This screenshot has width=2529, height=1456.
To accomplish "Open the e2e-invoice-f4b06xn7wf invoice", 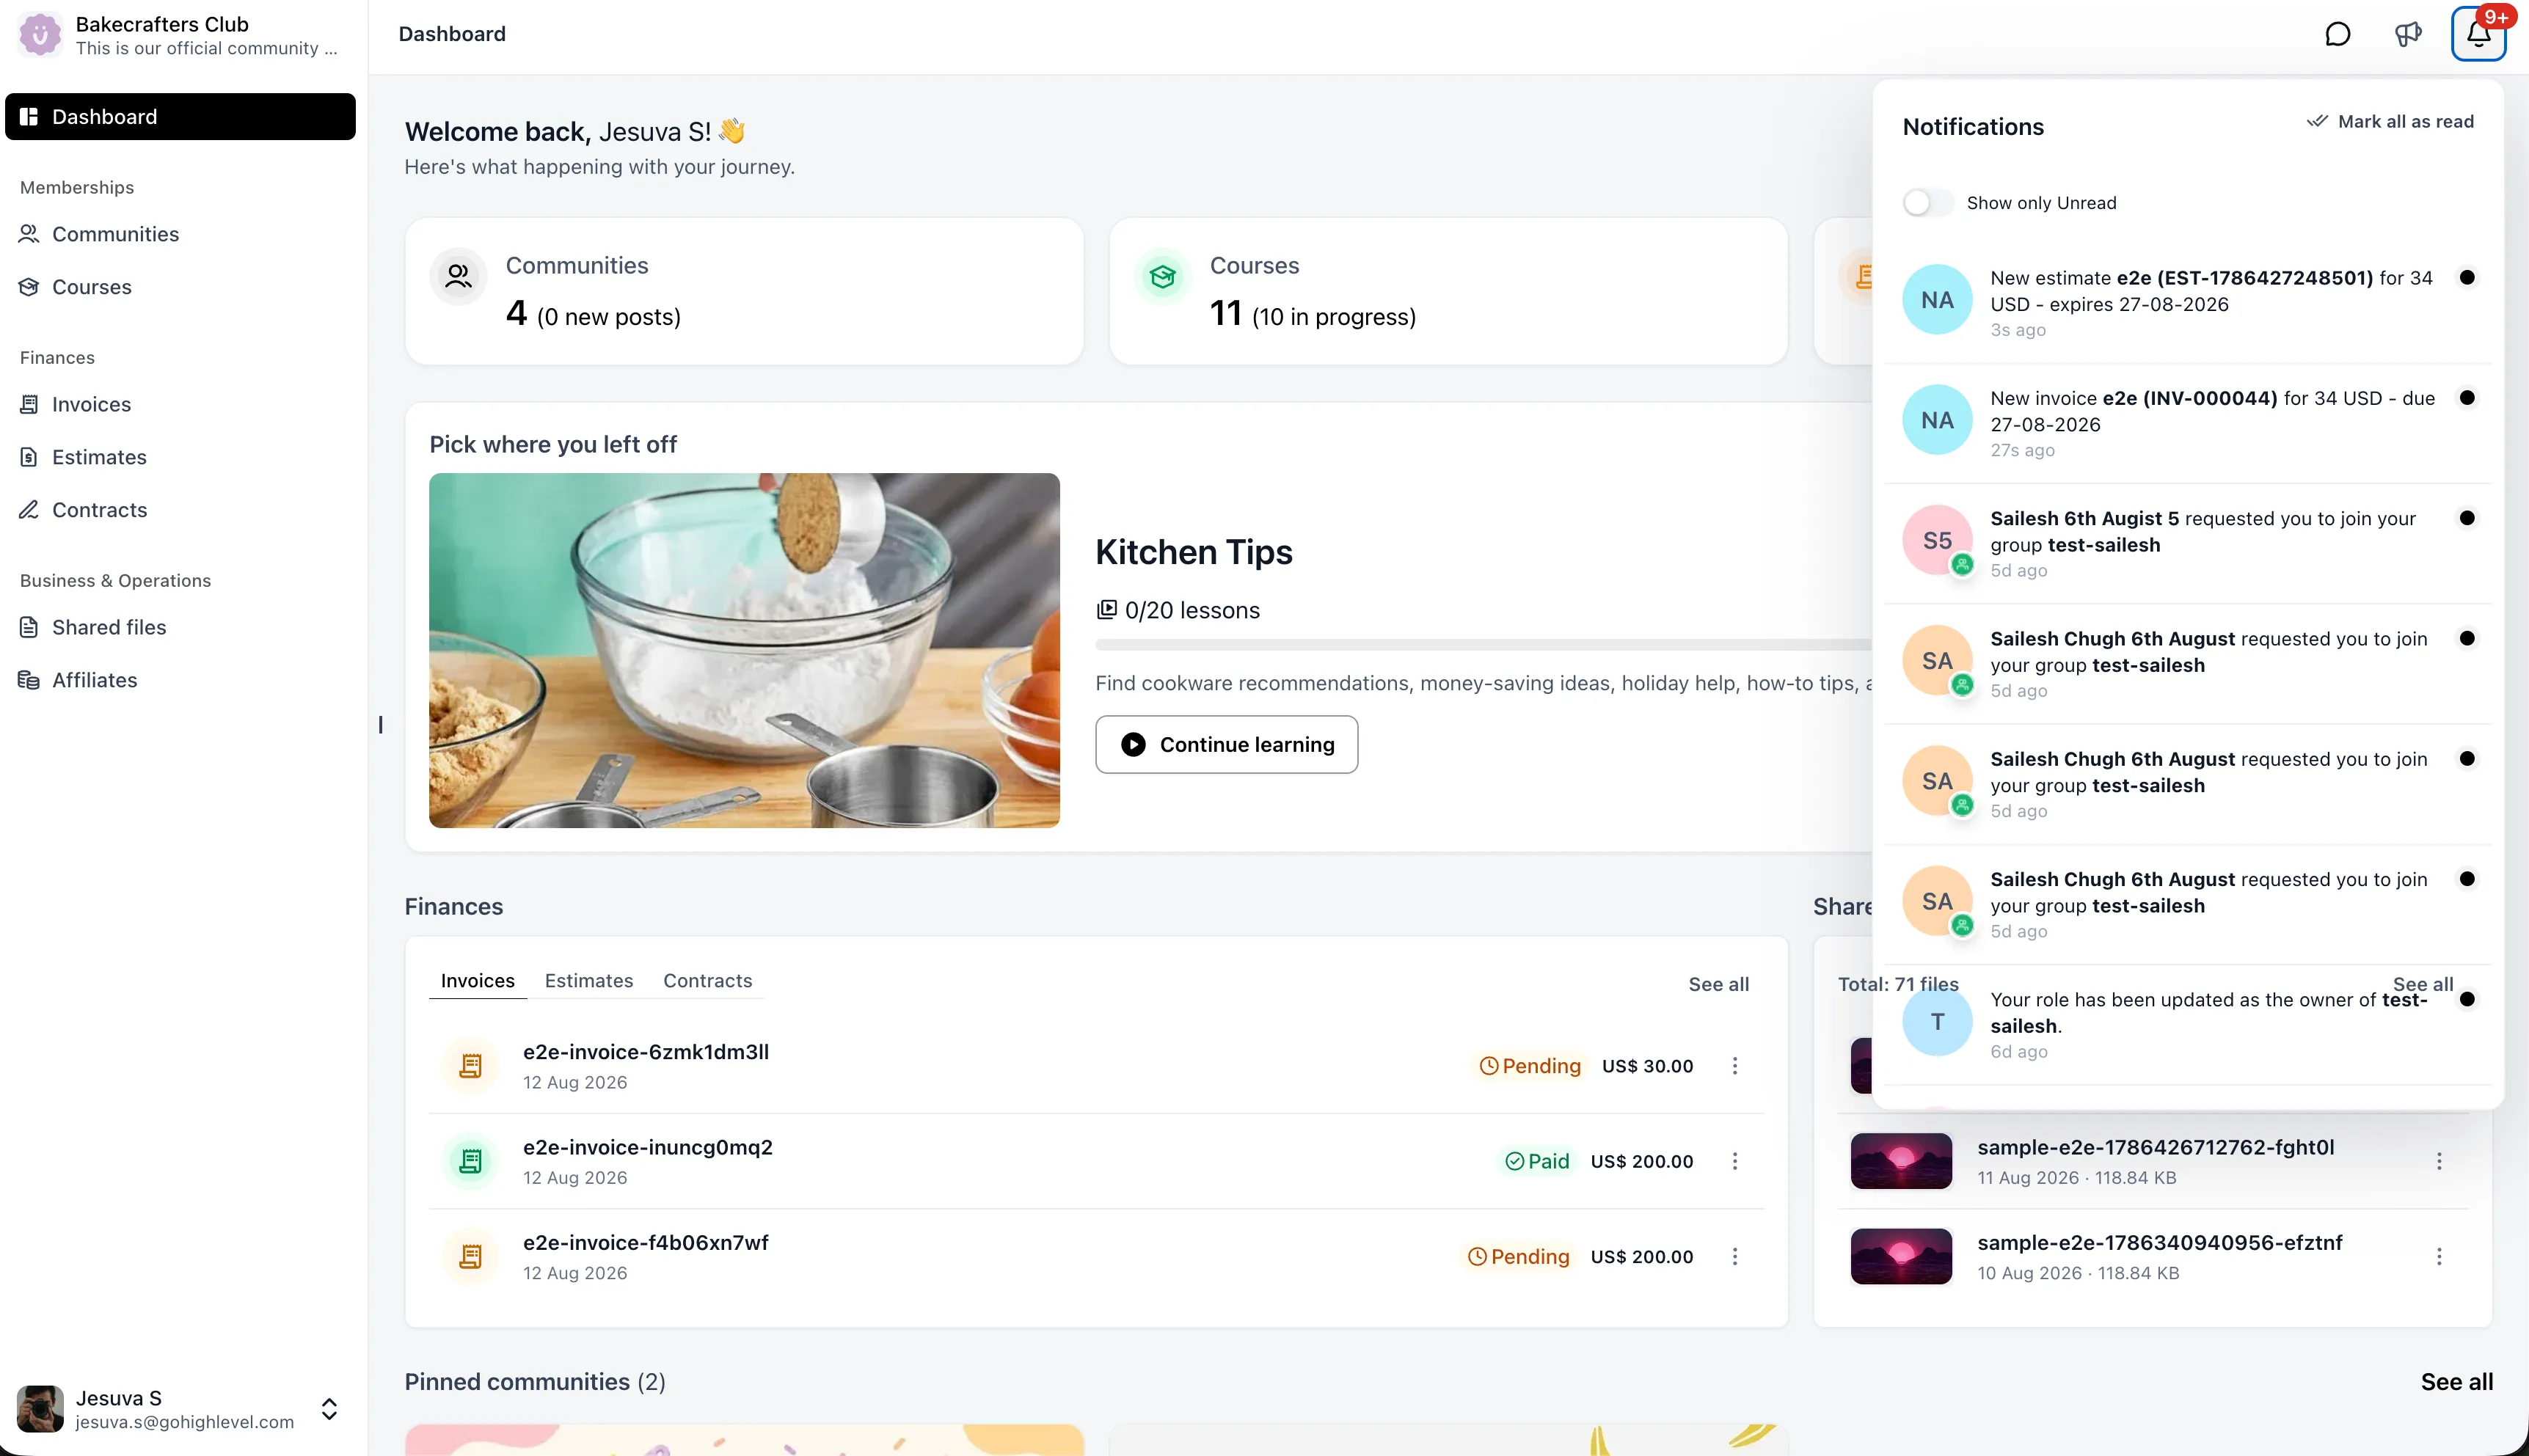I will [x=646, y=1242].
